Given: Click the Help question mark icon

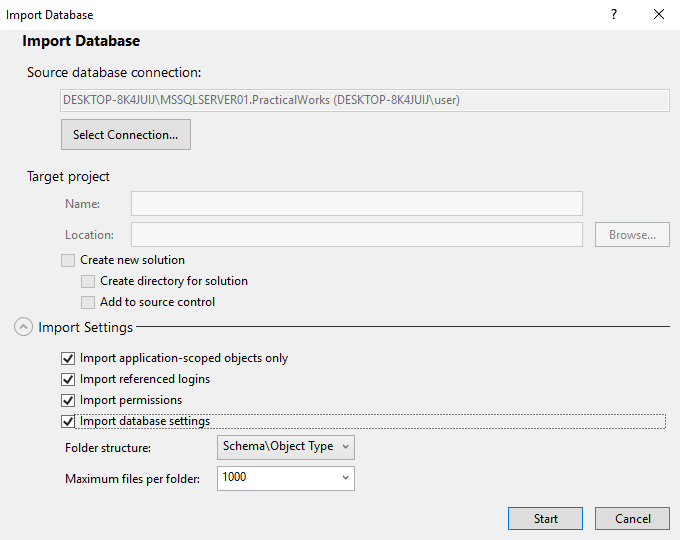Looking at the screenshot, I should point(614,14).
